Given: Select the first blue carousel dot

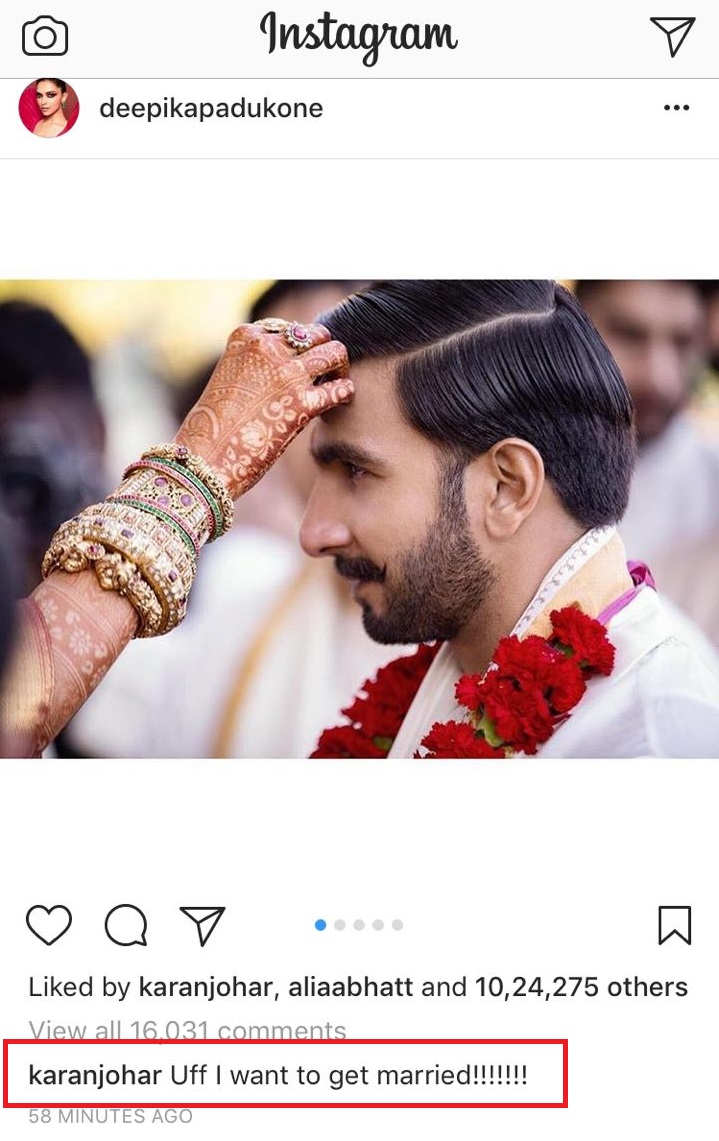Looking at the screenshot, I should pyautogui.click(x=320, y=925).
